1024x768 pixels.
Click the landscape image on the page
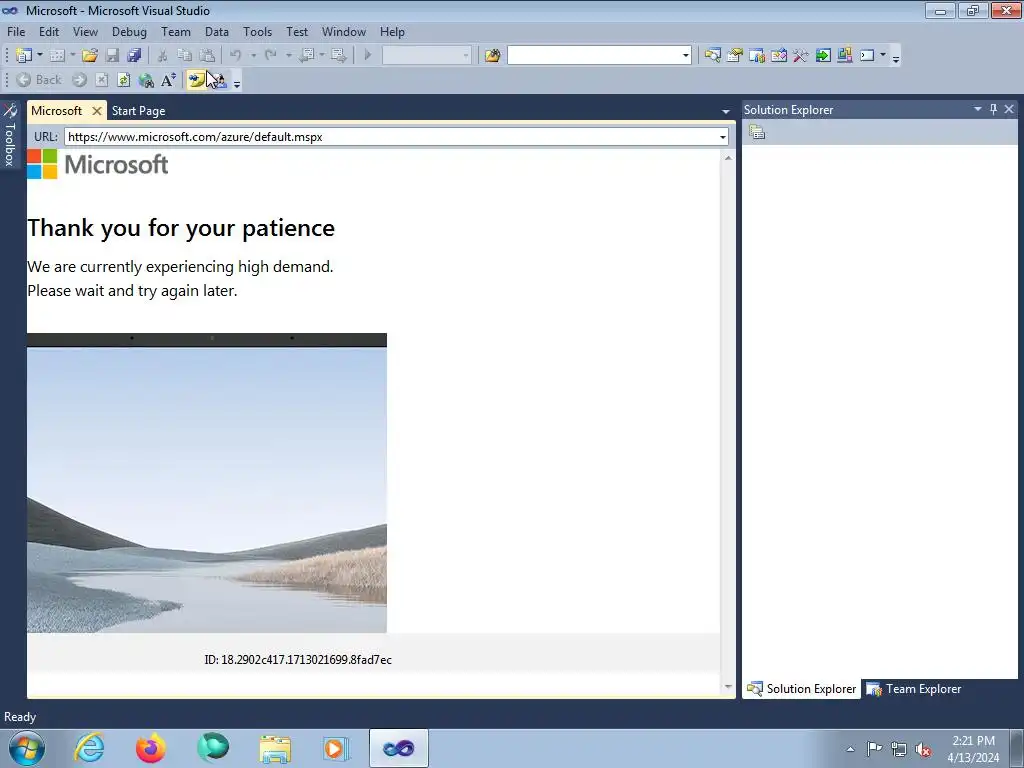coord(207,483)
